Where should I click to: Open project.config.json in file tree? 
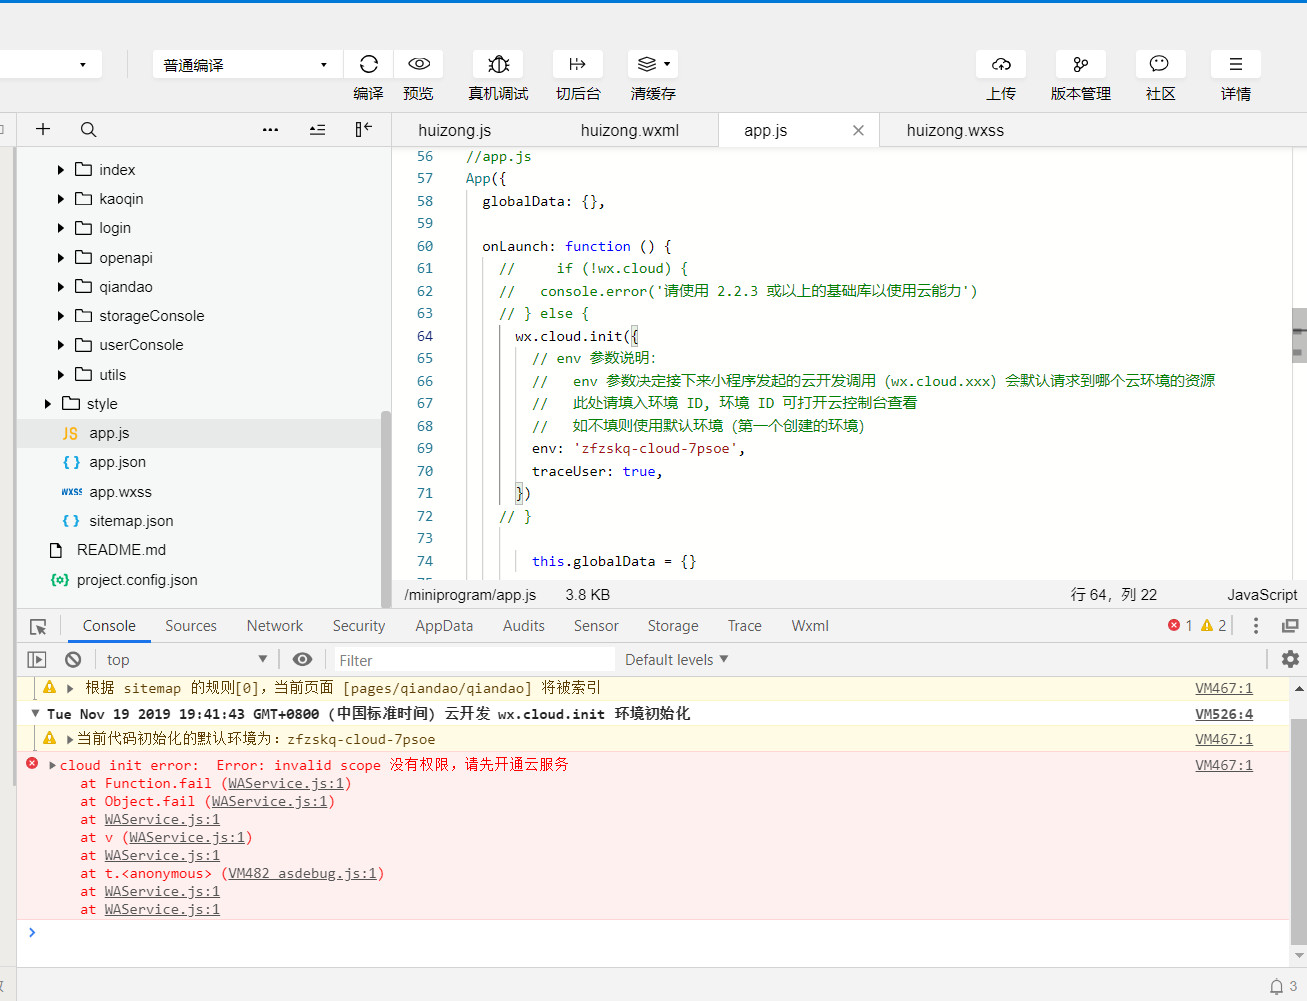(137, 580)
